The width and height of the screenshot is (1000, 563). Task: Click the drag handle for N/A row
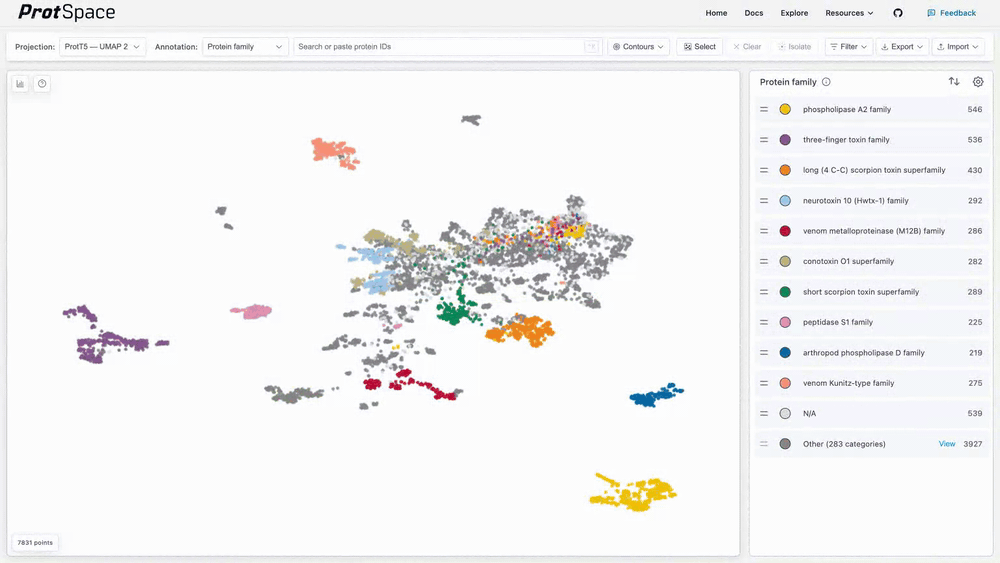click(764, 414)
